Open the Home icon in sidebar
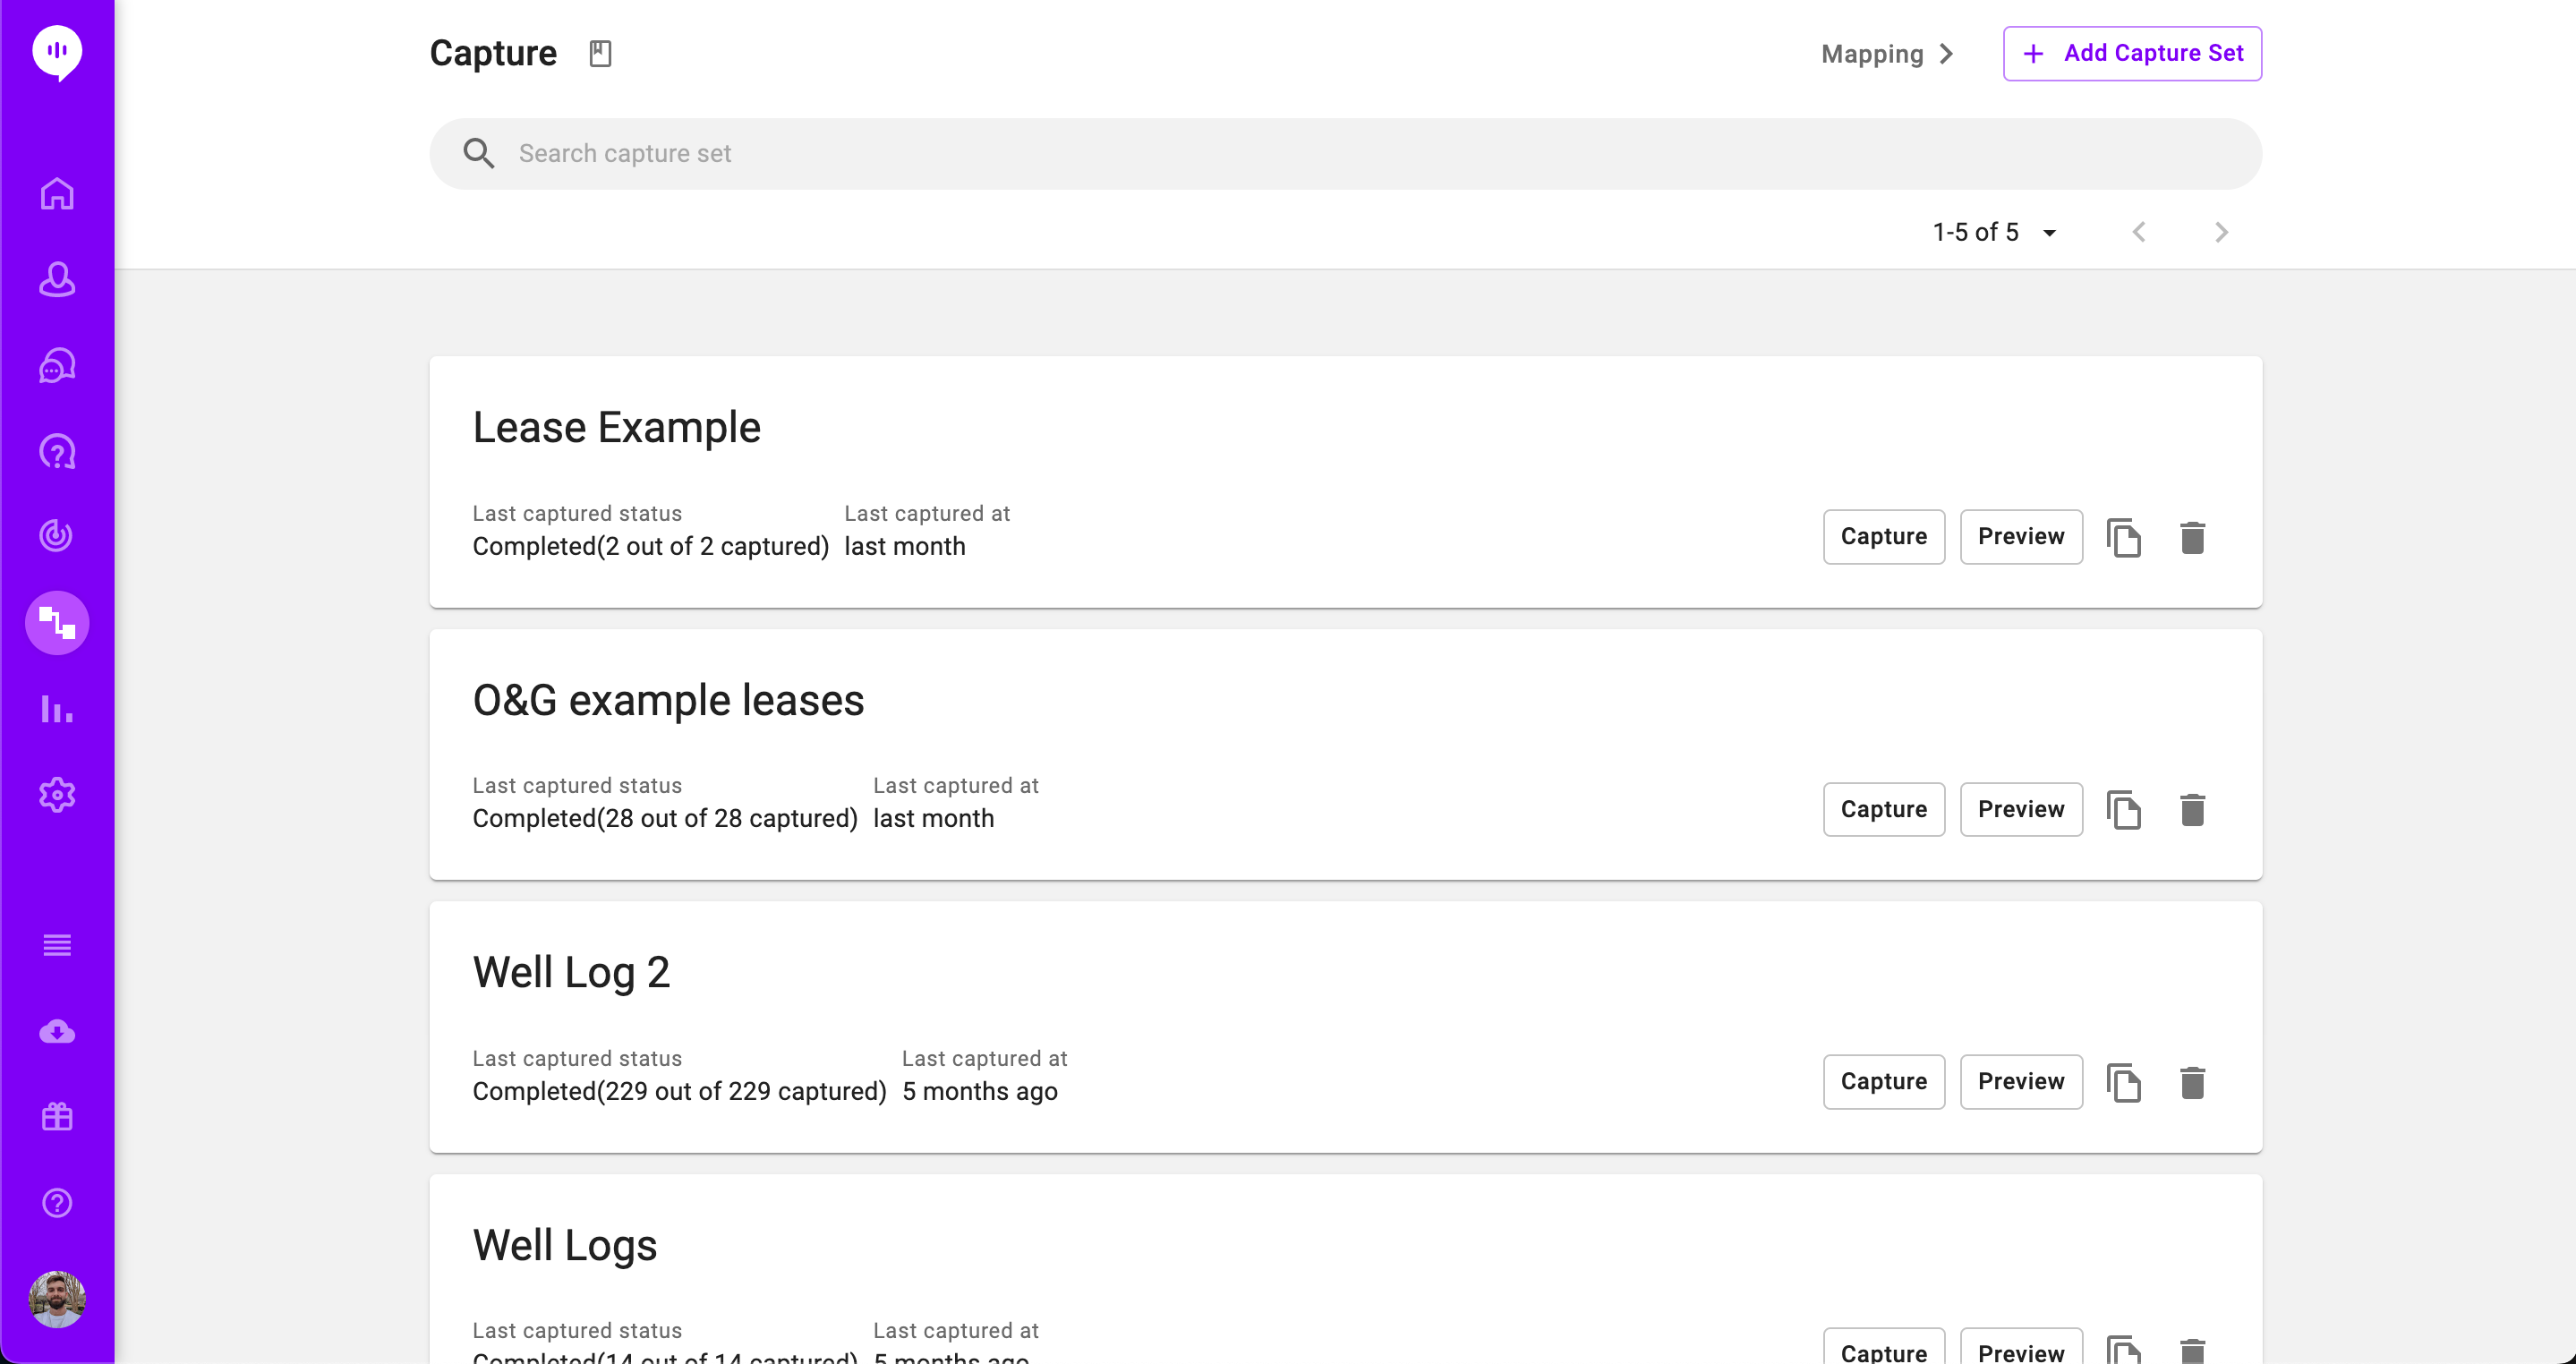The height and width of the screenshot is (1364, 2576). 57,194
